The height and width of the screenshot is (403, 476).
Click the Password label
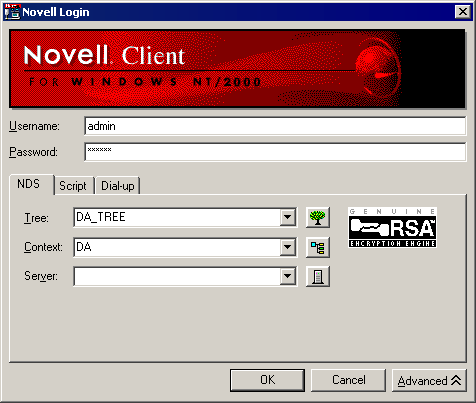(33, 152)
